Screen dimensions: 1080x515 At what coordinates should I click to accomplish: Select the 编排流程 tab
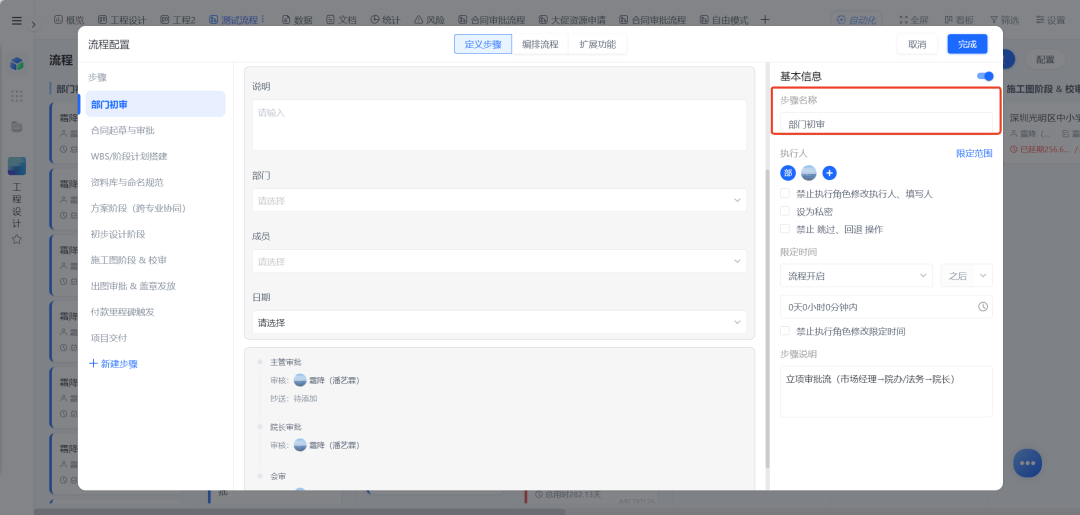(540, 44)
